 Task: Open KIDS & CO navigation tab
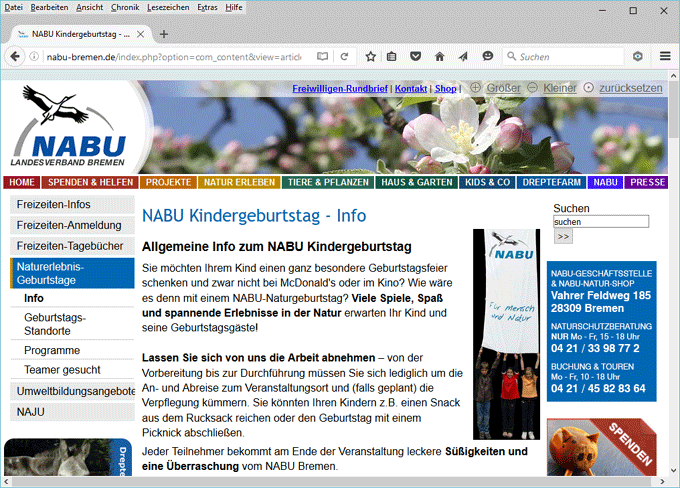(x=487, y=182)
